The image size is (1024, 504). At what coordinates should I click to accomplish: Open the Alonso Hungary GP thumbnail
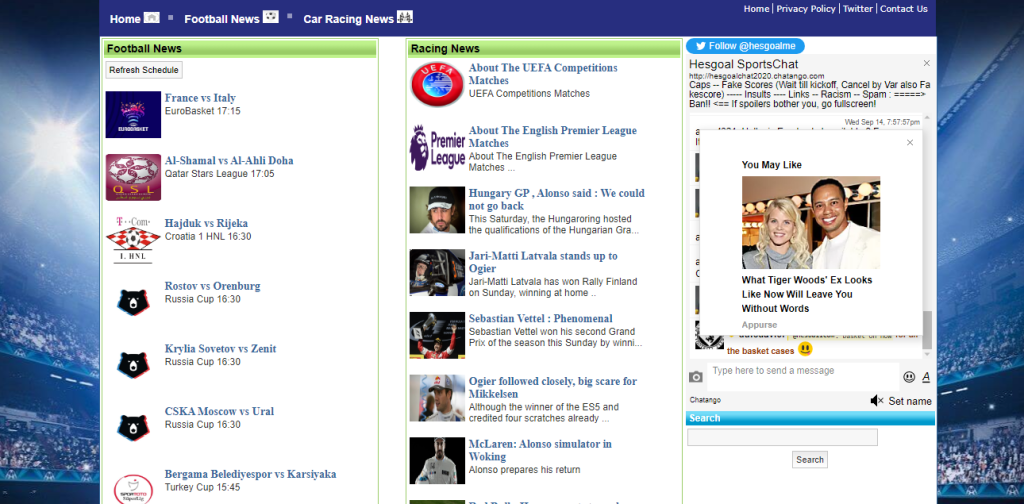click(x=437, y=210)
